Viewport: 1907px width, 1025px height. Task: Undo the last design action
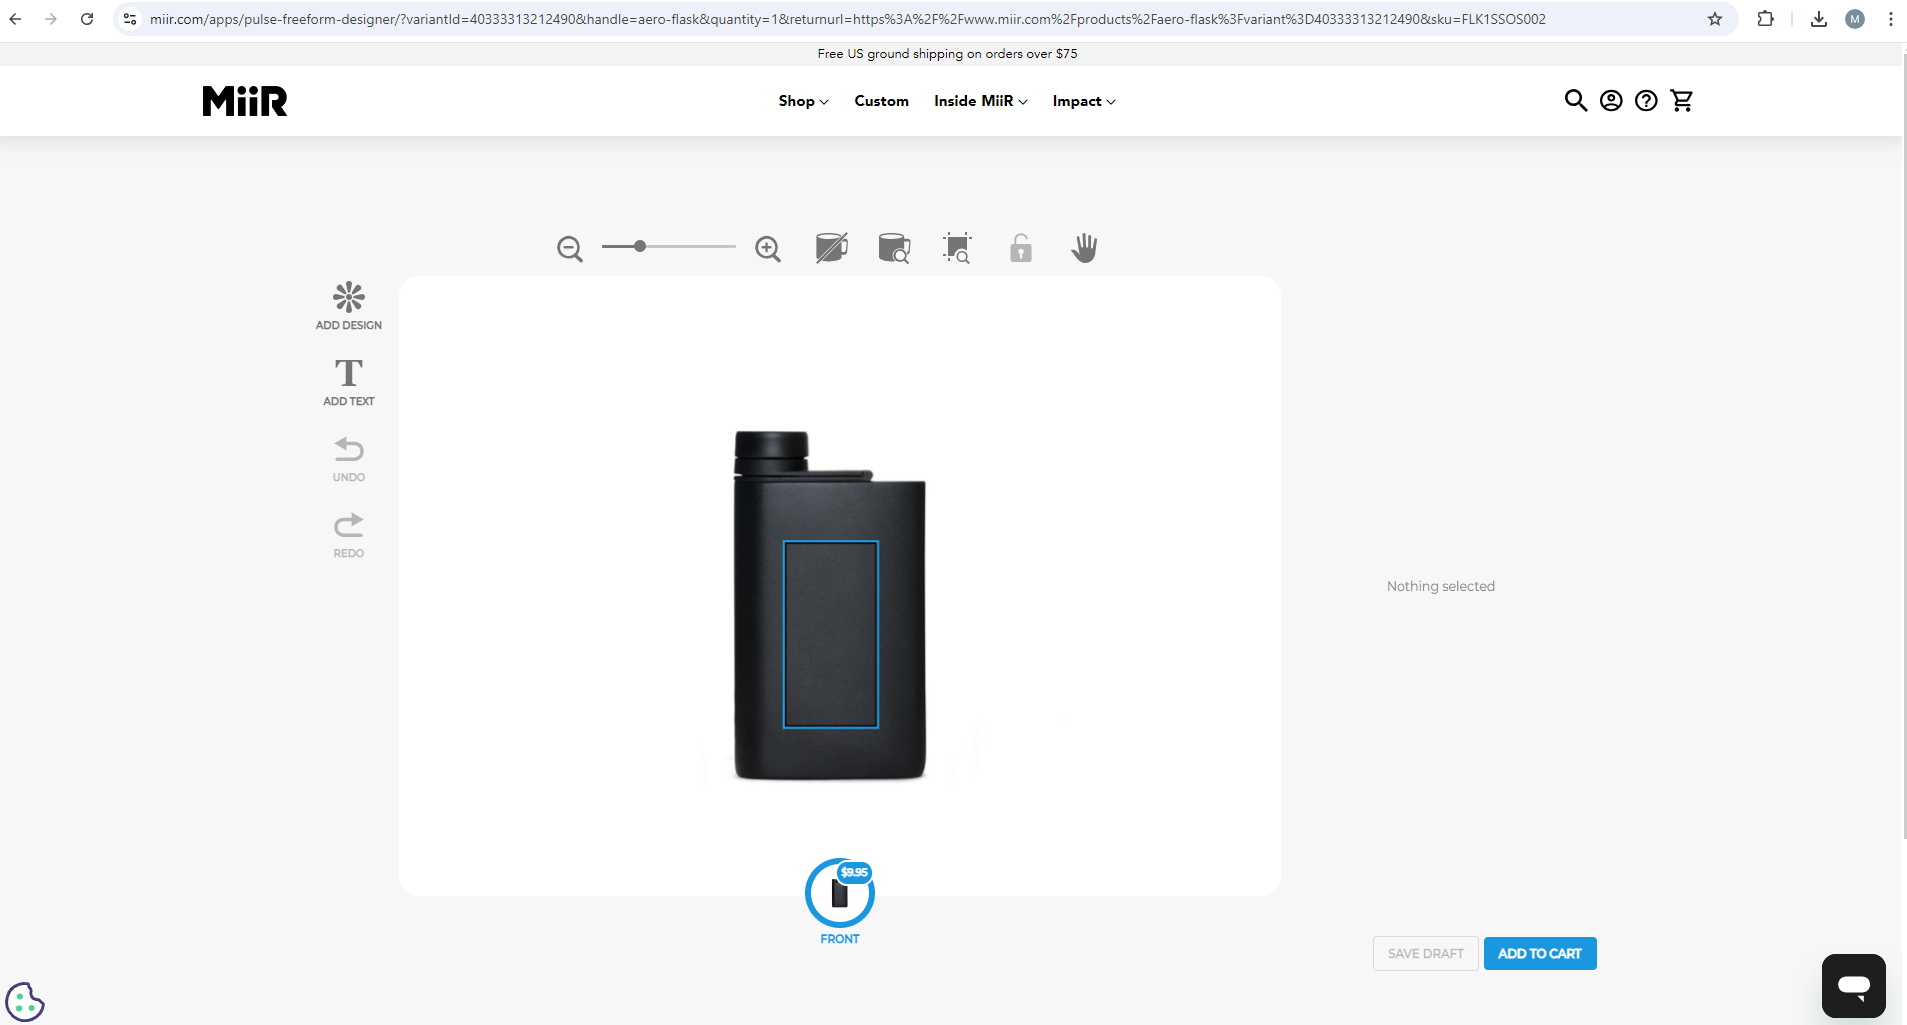[349, 459]
